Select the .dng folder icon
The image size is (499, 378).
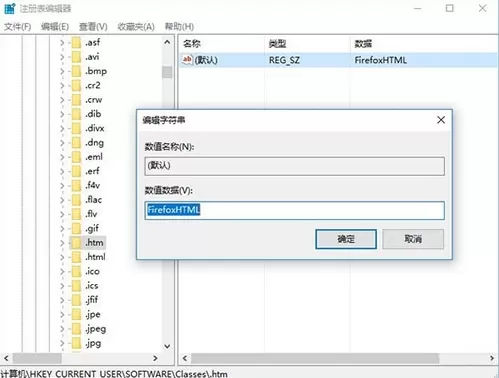pos(76,143)
